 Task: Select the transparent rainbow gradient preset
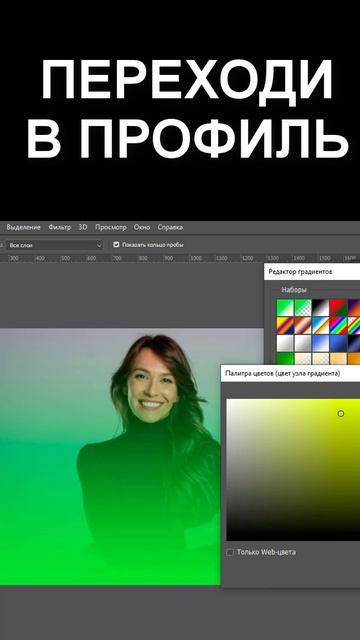tap(354, 325)
